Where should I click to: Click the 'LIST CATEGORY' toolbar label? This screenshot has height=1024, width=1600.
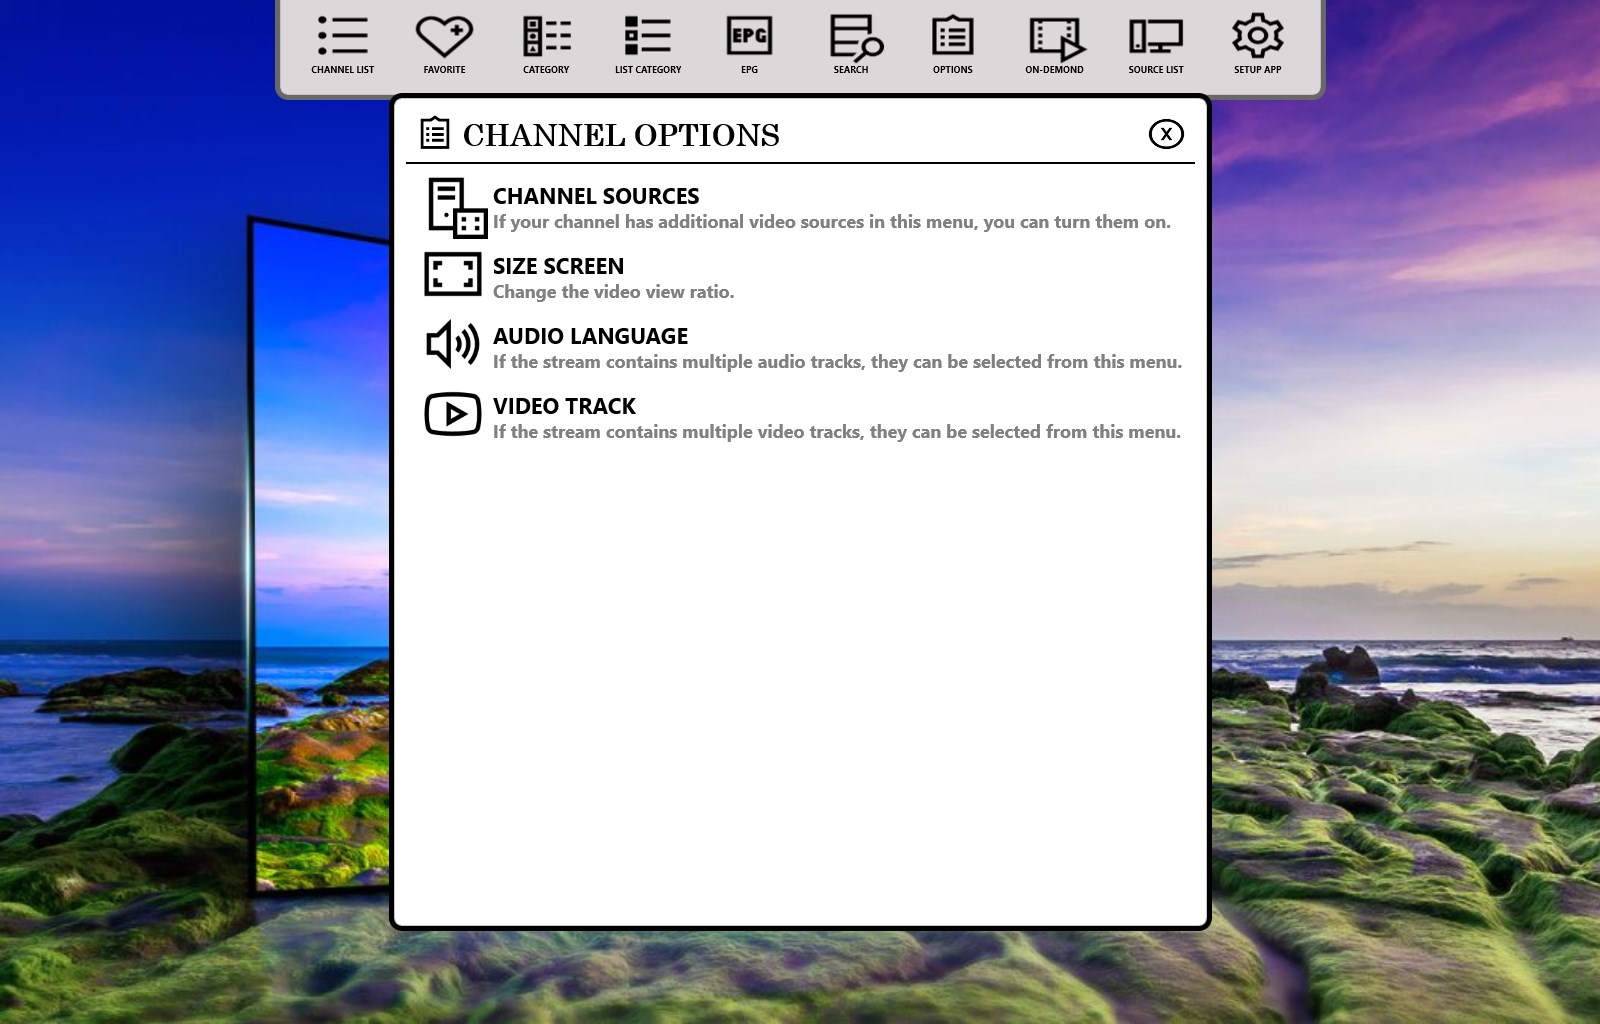[x=648, y=70]
